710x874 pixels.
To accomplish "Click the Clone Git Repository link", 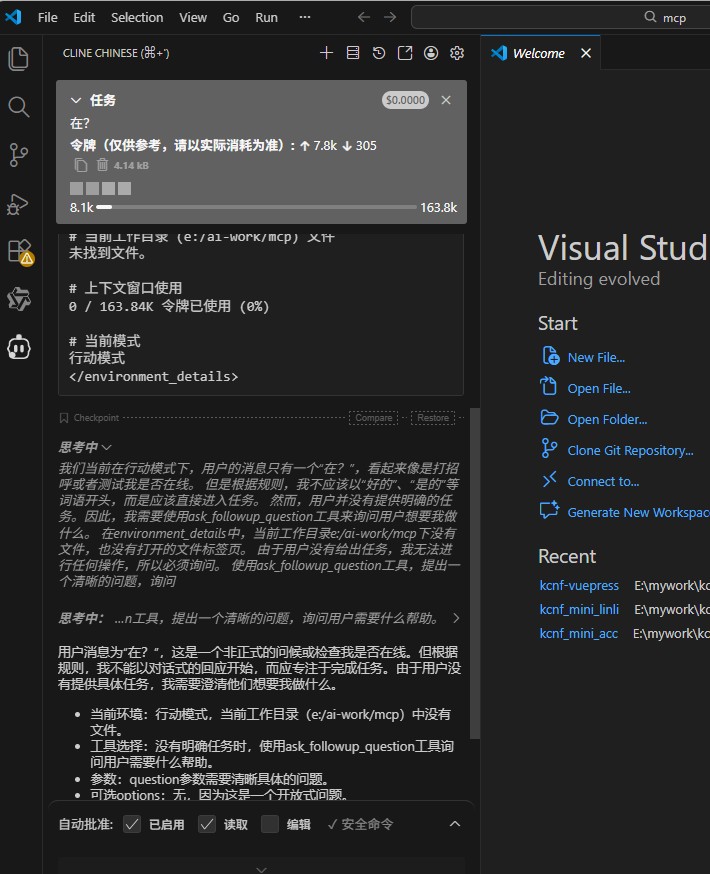I will pos(630,450).
